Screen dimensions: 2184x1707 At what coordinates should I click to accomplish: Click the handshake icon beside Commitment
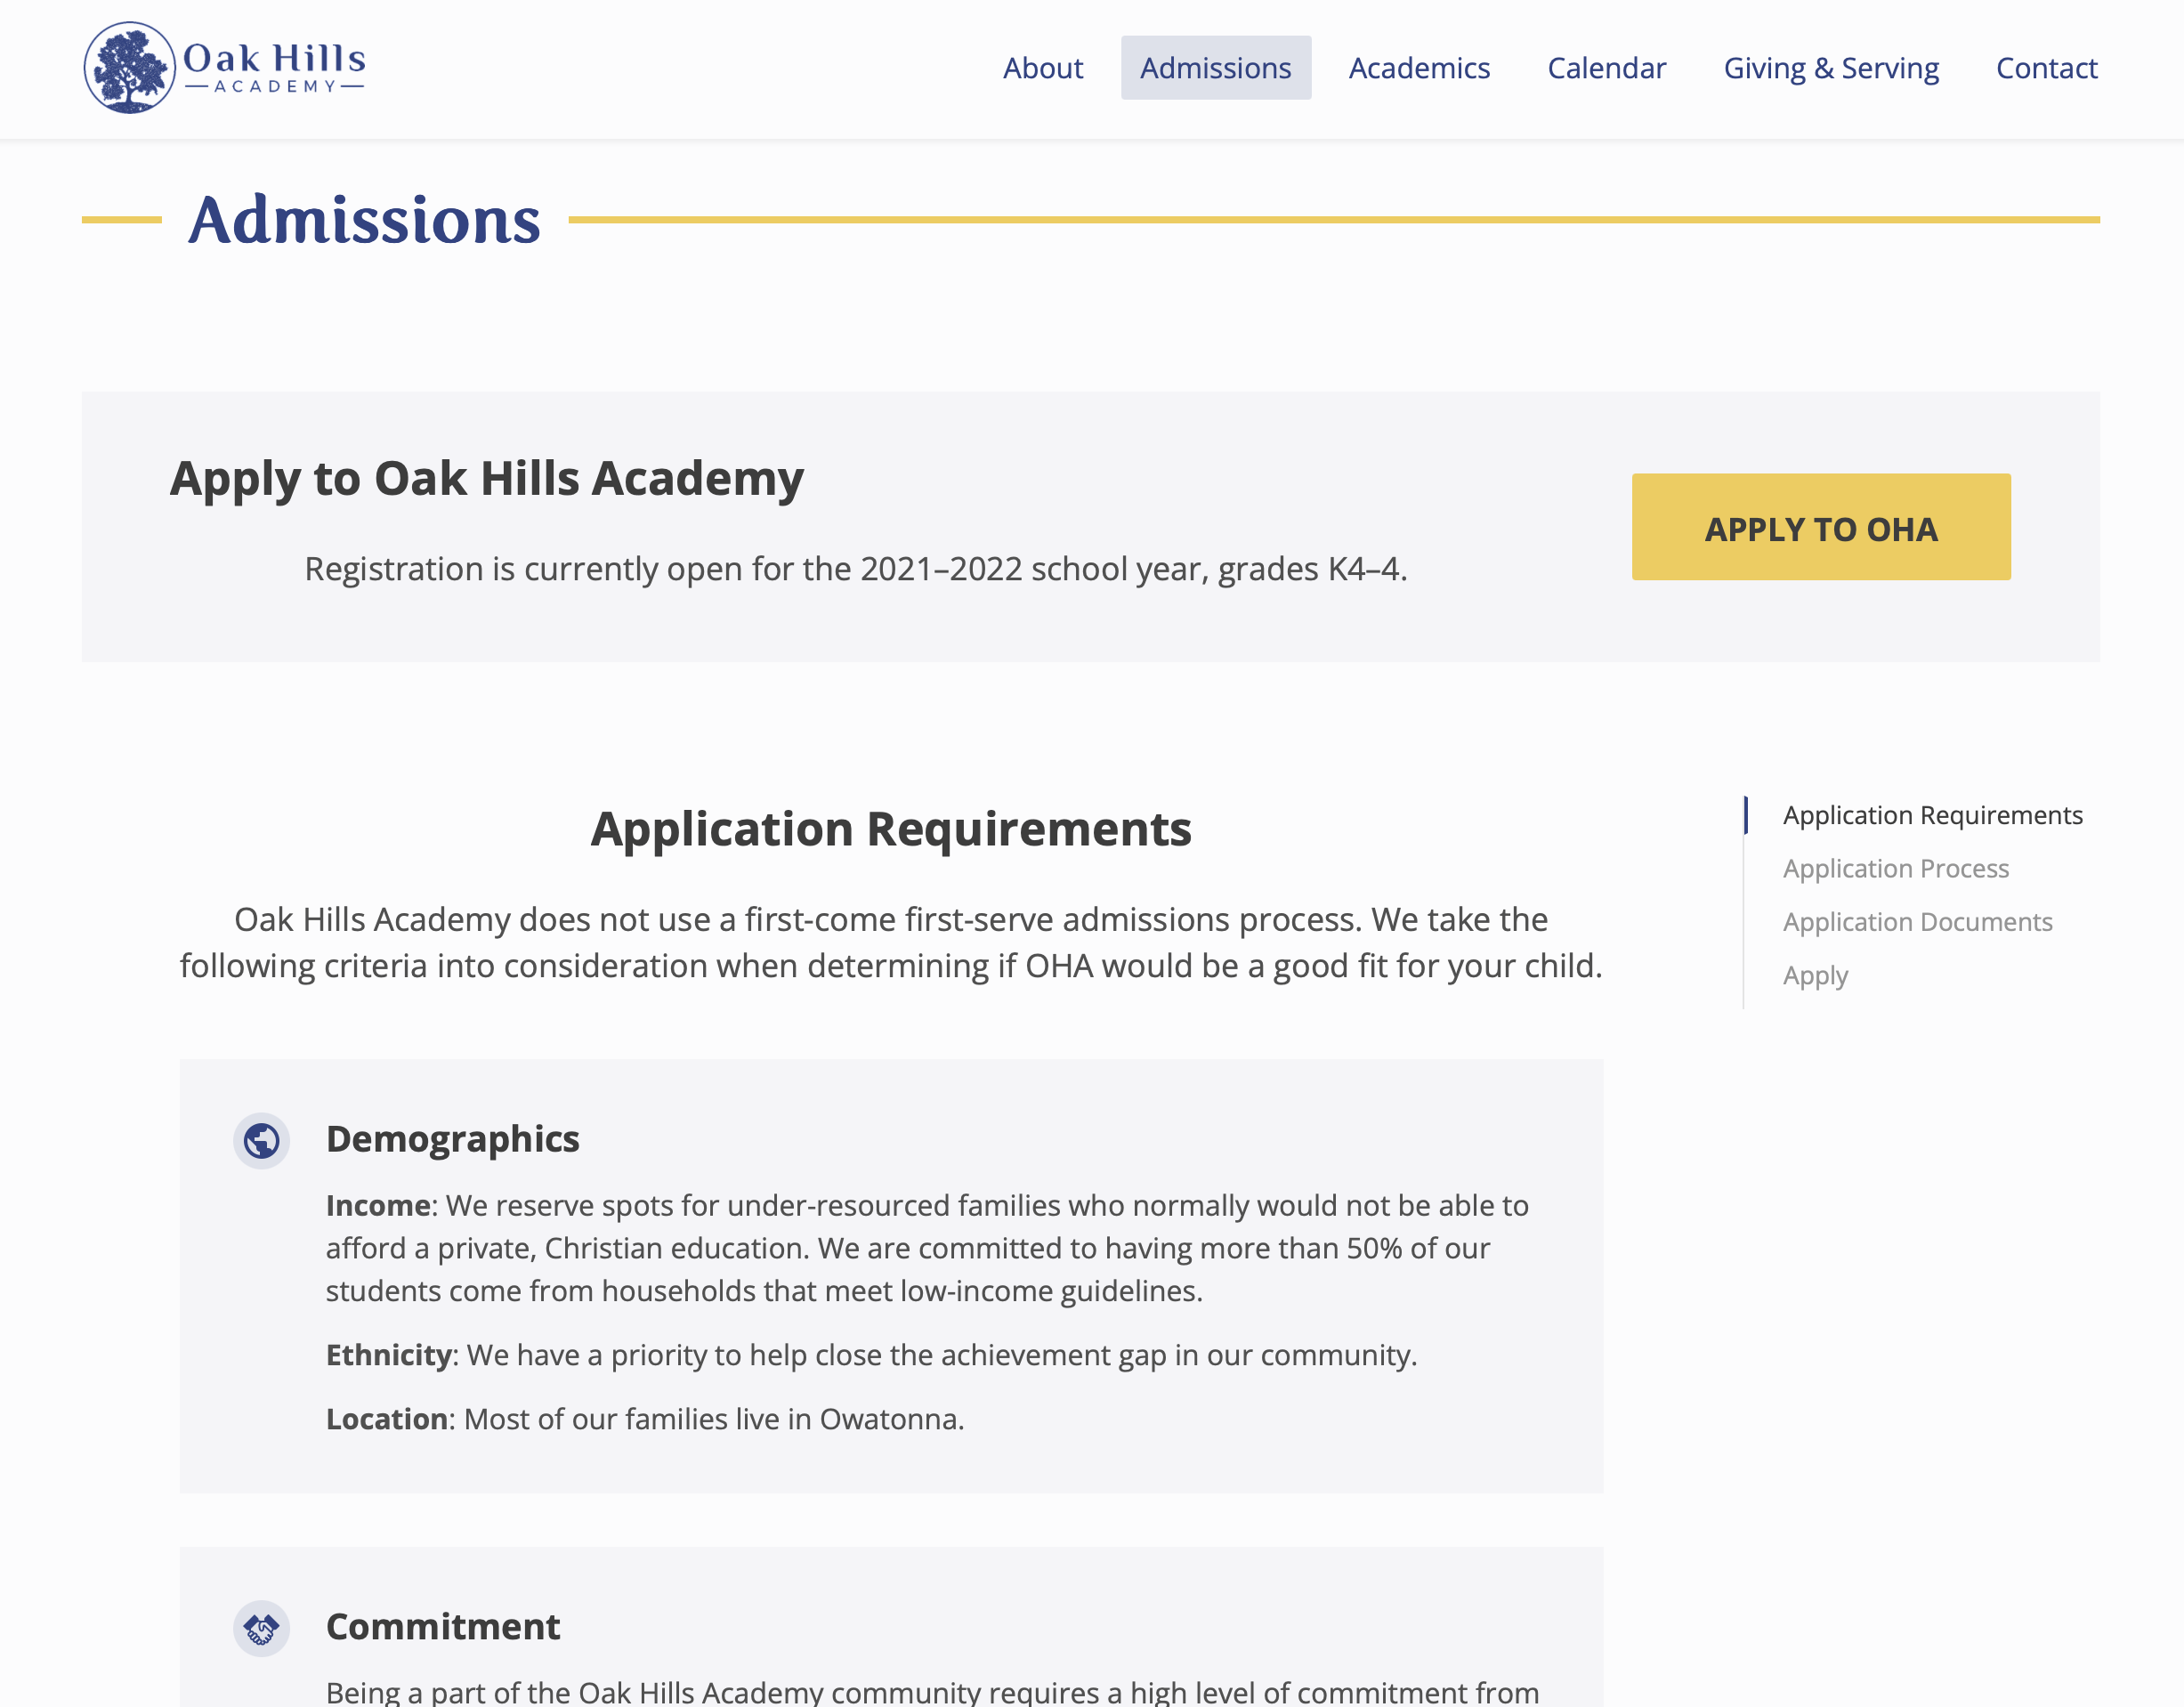262,1629
